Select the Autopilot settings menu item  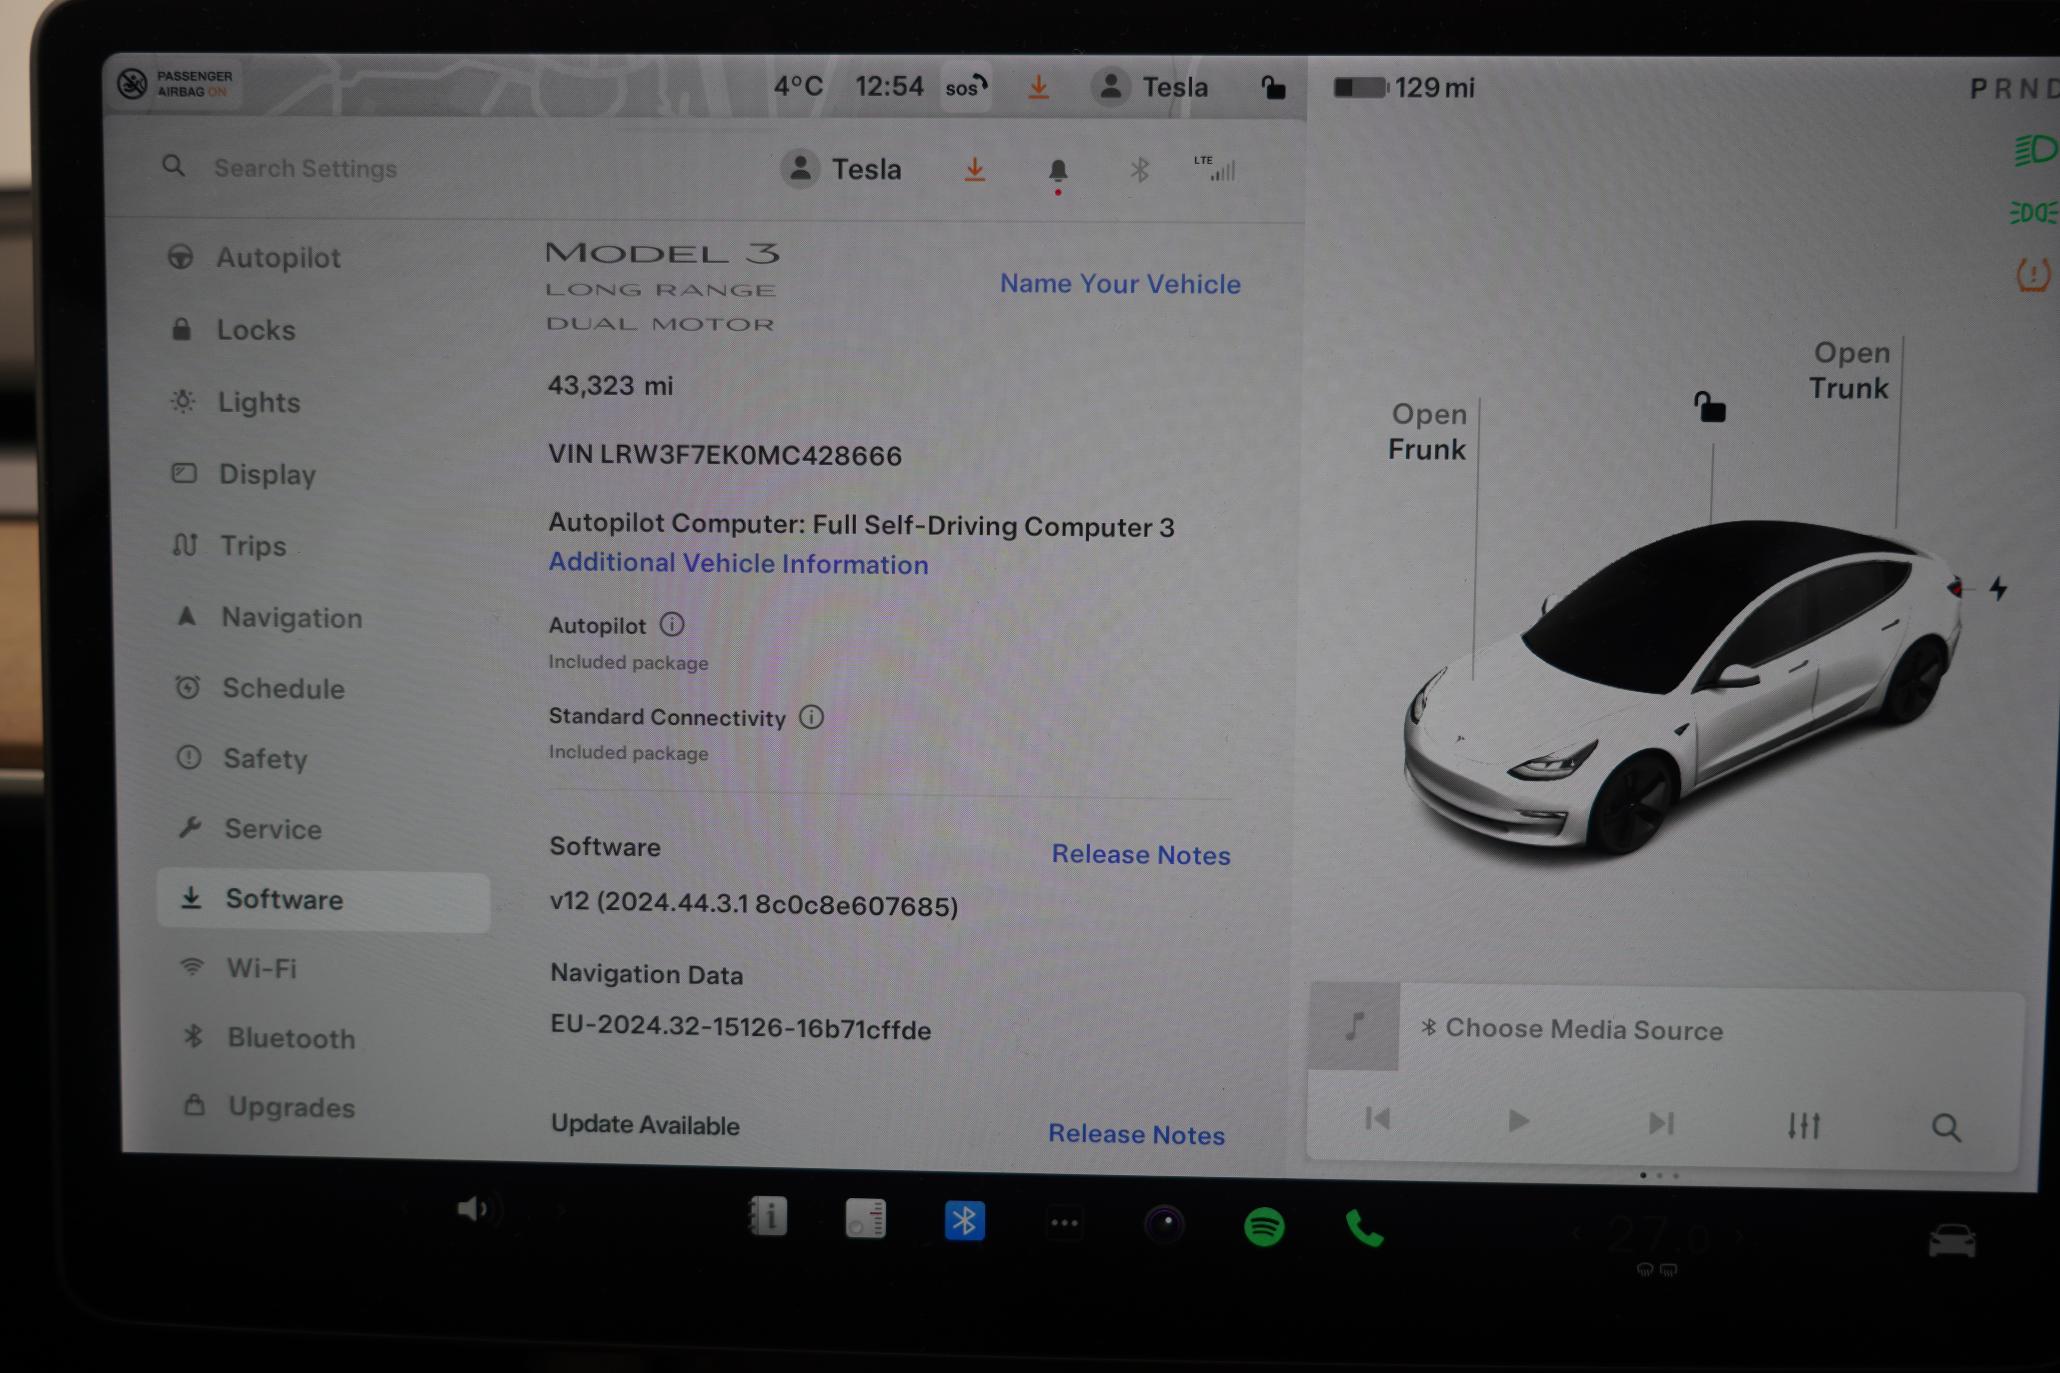tap(276, 259)
